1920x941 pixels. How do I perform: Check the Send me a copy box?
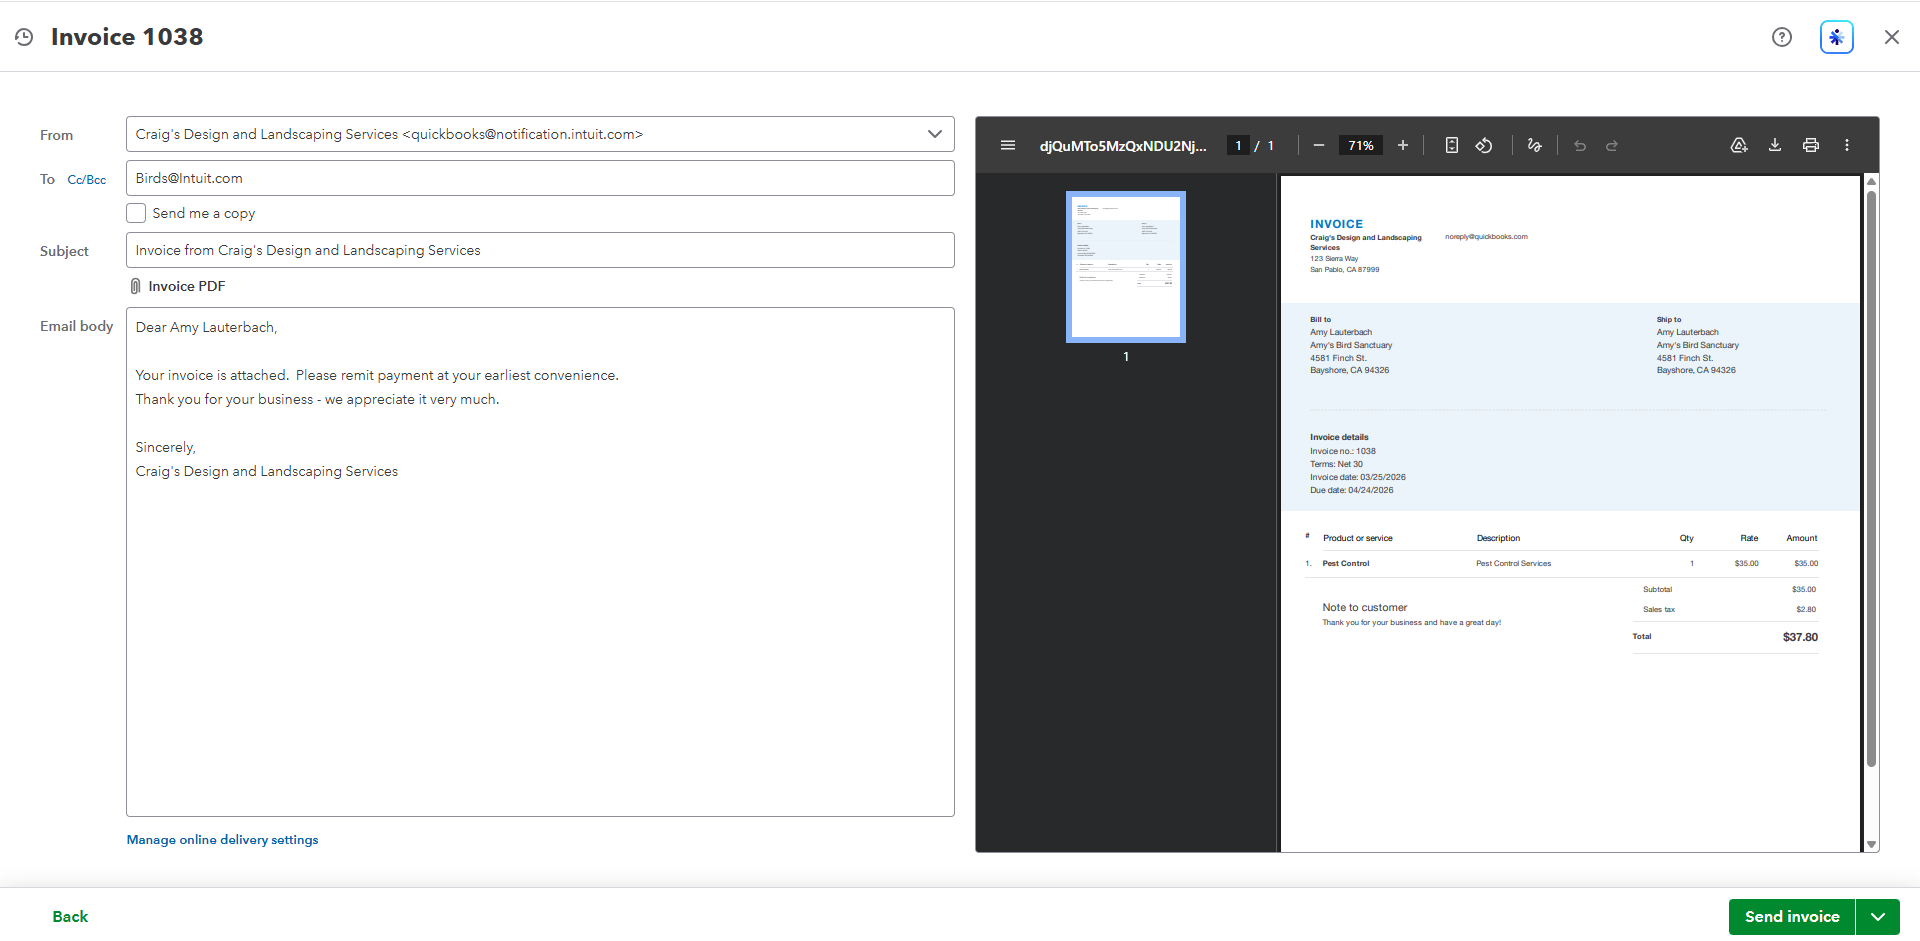point(136,213)
